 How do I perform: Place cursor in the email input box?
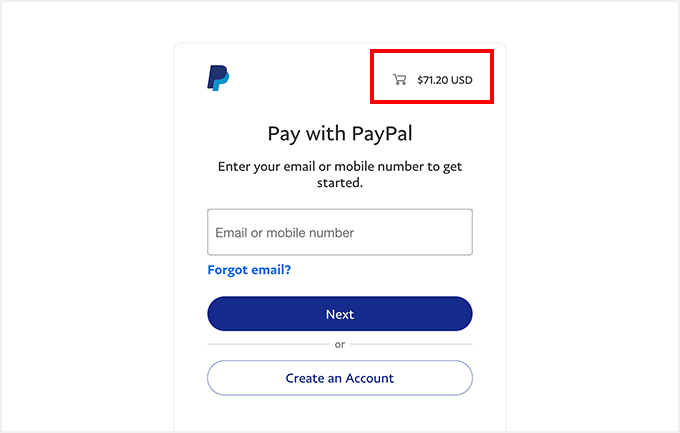point(340,232)
